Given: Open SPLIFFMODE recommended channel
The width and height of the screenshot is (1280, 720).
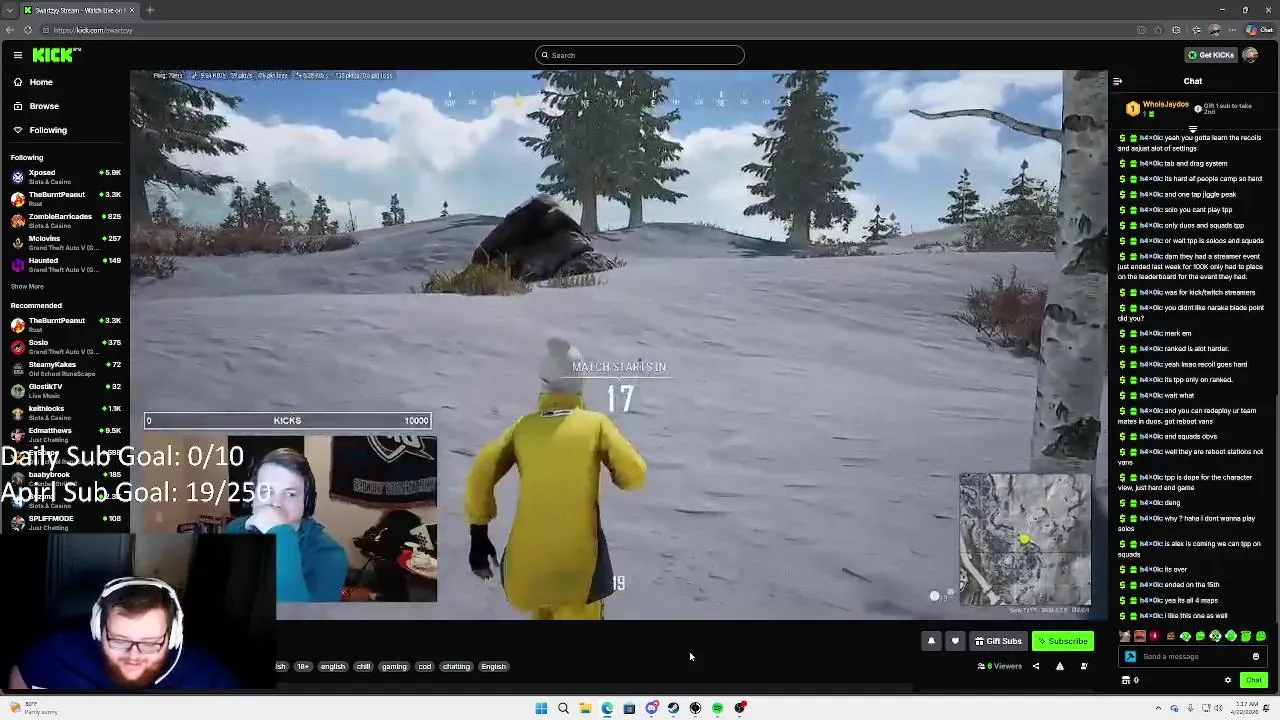Looking at the screenshot, I should pyautogui.click(x=64, y=523).
